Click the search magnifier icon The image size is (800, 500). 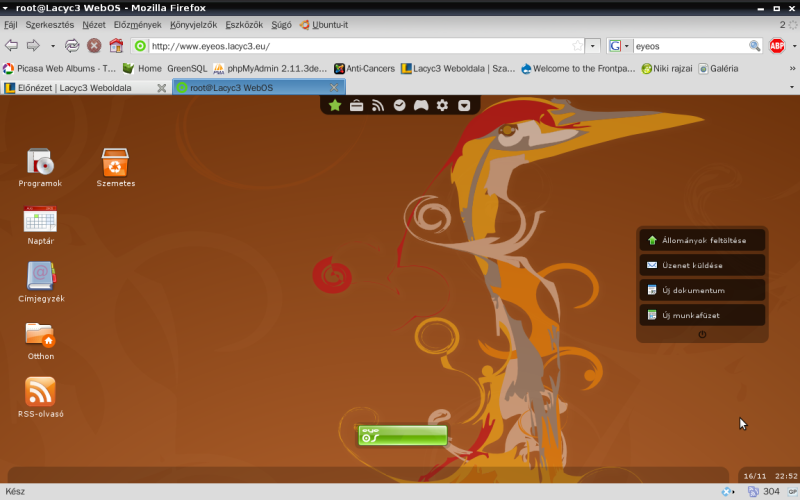pos(755,46)
